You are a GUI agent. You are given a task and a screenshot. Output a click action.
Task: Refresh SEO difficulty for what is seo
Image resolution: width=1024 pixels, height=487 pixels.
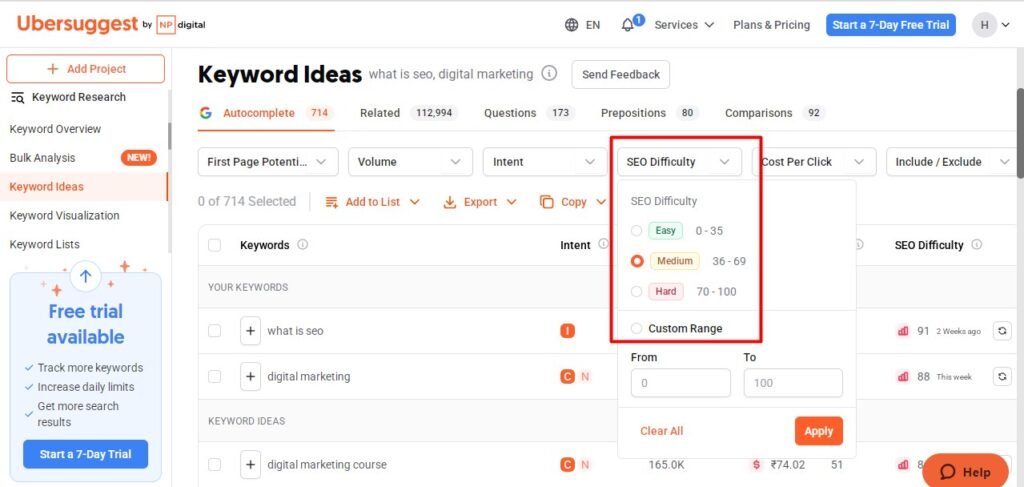pos(1002,331)
